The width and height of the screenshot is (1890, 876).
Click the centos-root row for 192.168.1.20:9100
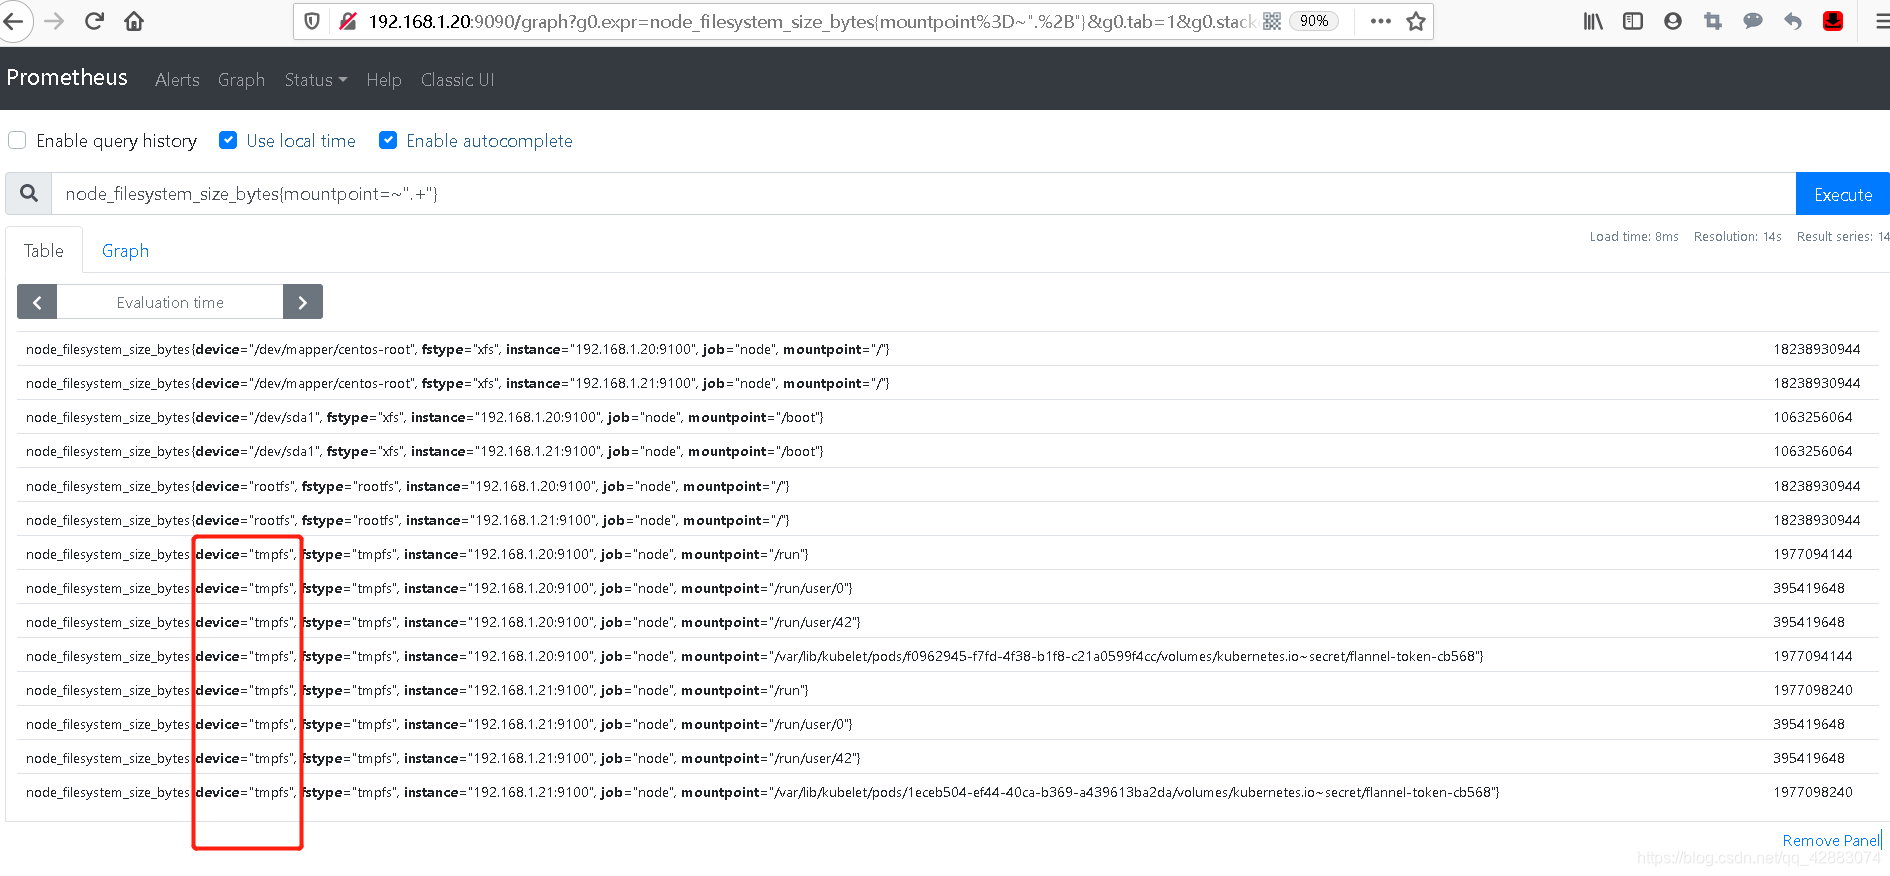pyautogui.click(x=947, y=349)
